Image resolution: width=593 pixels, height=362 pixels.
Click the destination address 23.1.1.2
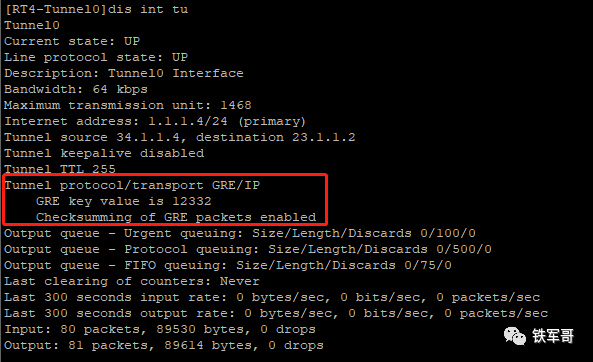324,137
